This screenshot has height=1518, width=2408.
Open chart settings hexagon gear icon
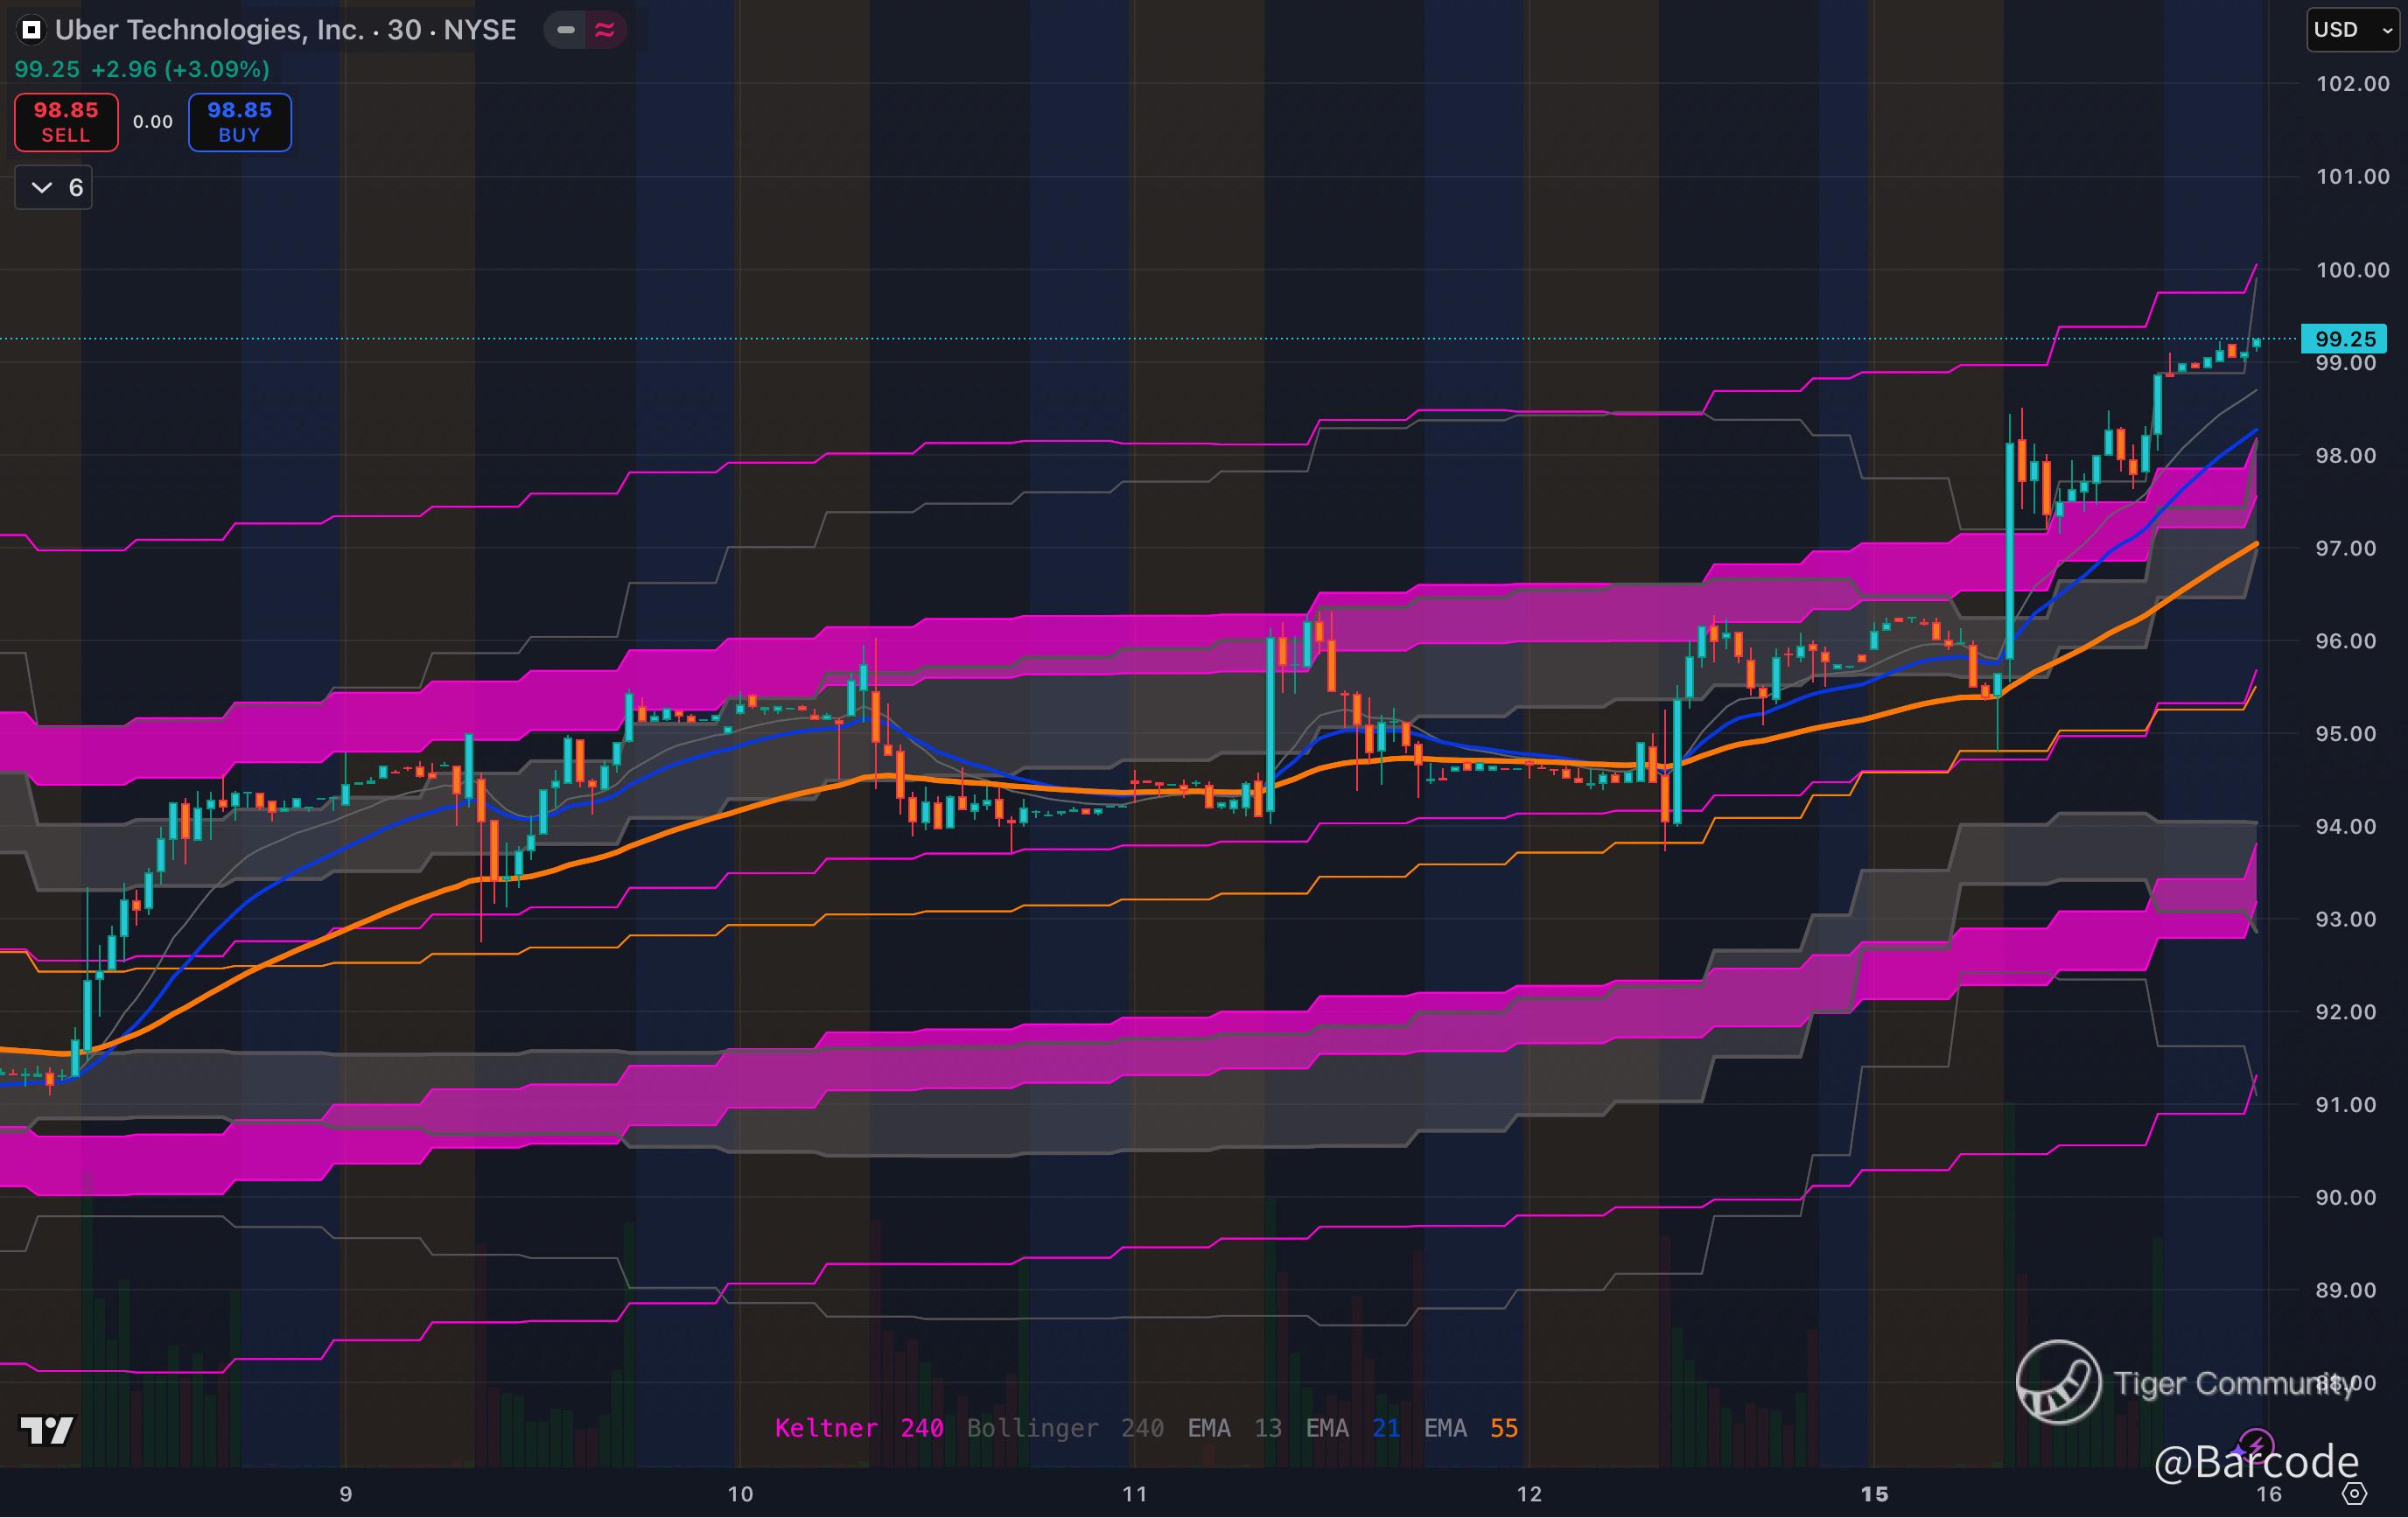click(2355, 1494)
